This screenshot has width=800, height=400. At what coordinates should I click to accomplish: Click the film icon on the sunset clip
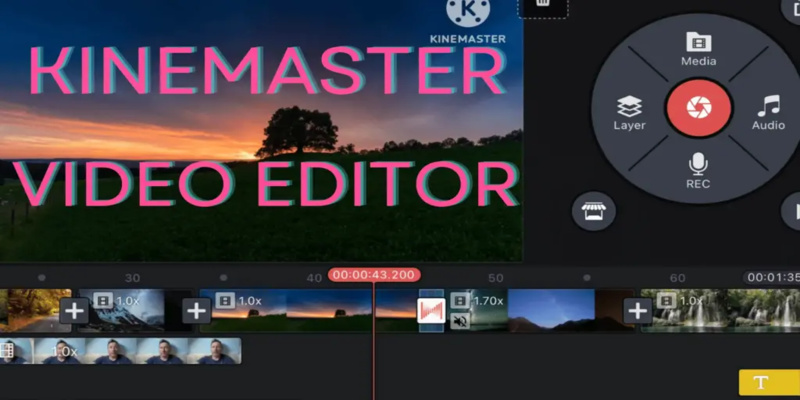225,301
